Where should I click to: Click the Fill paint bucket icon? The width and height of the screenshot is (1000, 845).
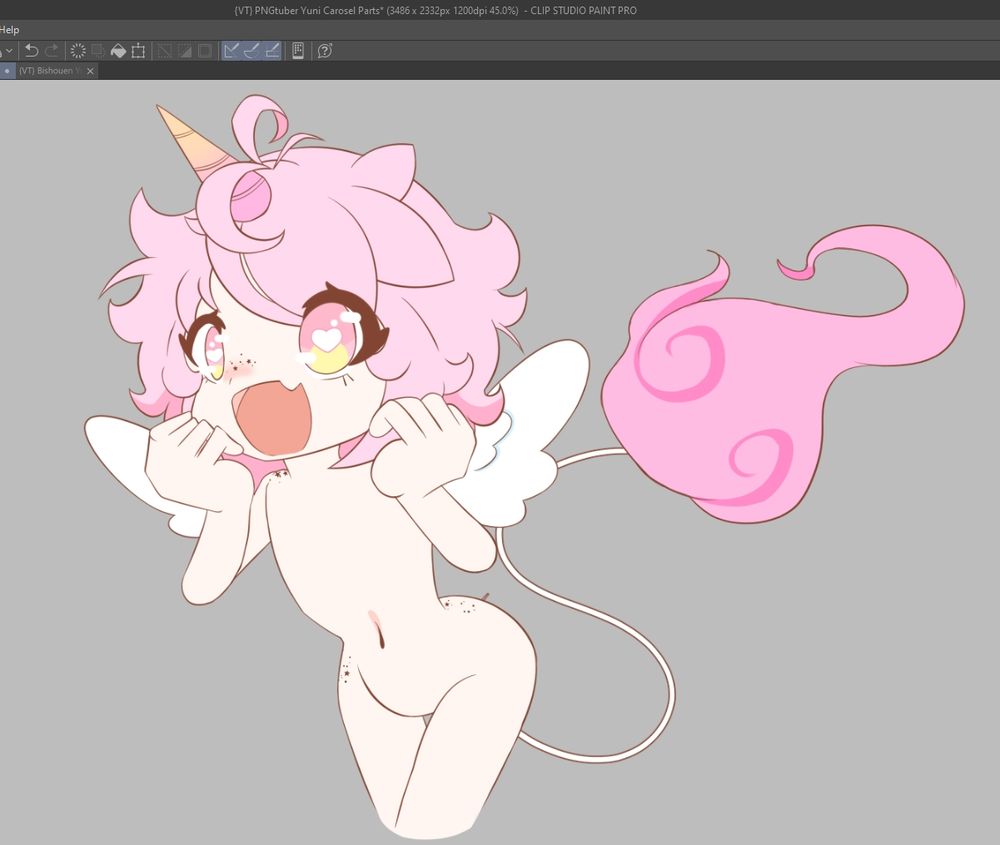pyautogui.click(x=118, y=51)
